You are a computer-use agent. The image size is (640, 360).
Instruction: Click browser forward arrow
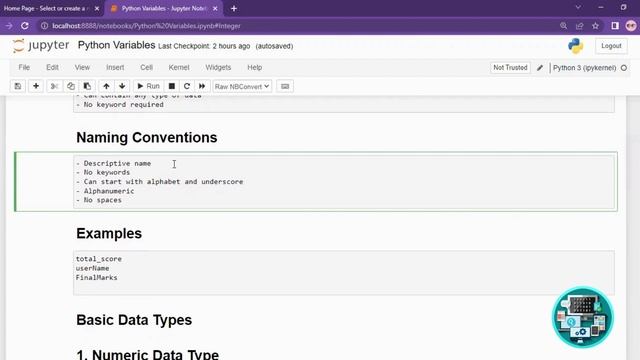pyautogui.click(x=9, y=26)
